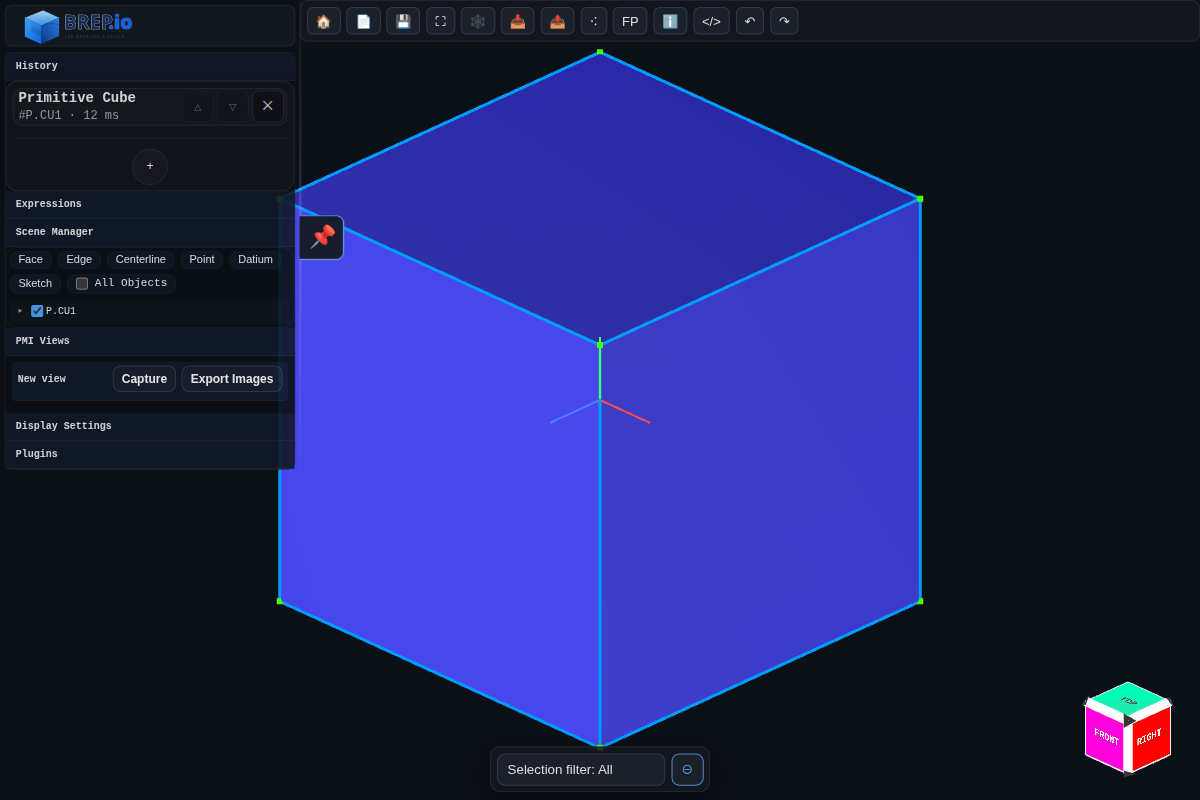Click the export outbox tray icon
The image size is (1200, 800).
(x=557, y=21)
